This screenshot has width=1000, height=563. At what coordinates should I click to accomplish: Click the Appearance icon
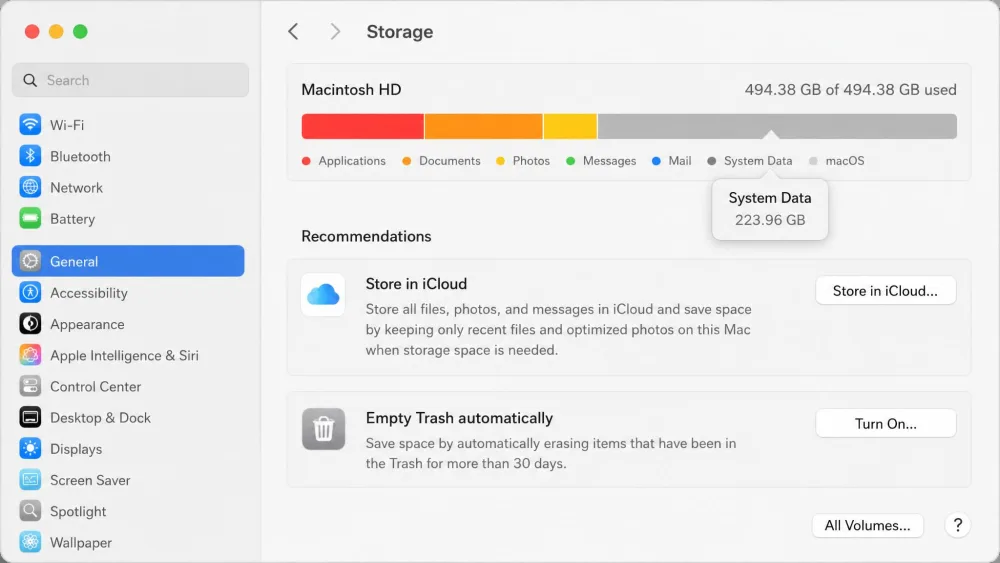(30, 323)
